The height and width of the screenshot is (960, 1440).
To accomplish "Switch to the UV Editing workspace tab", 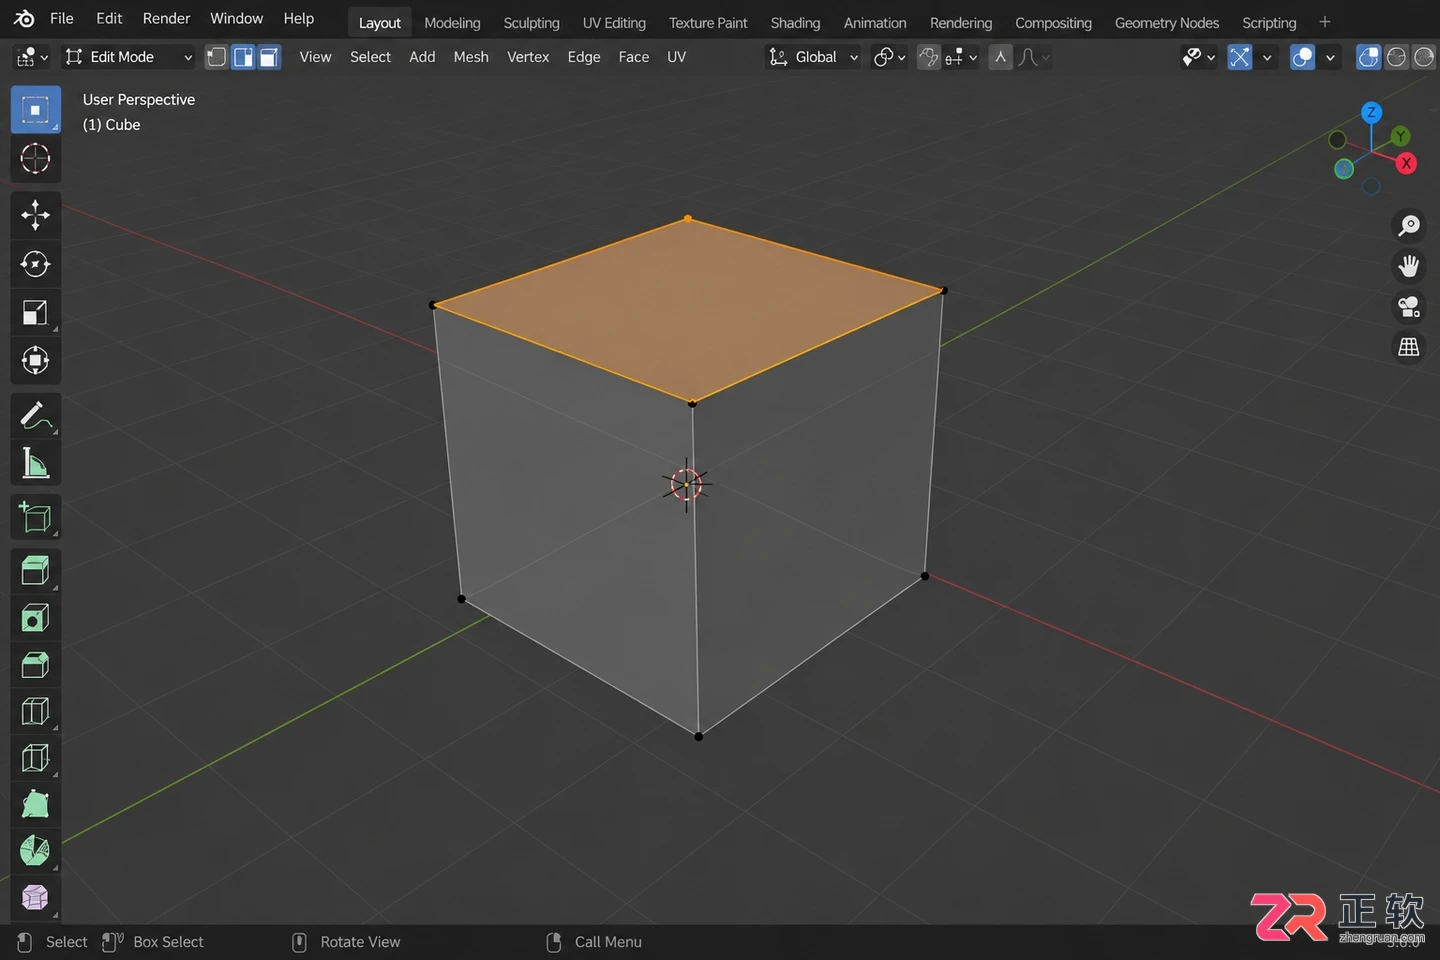I will click(x=614, y=23).
